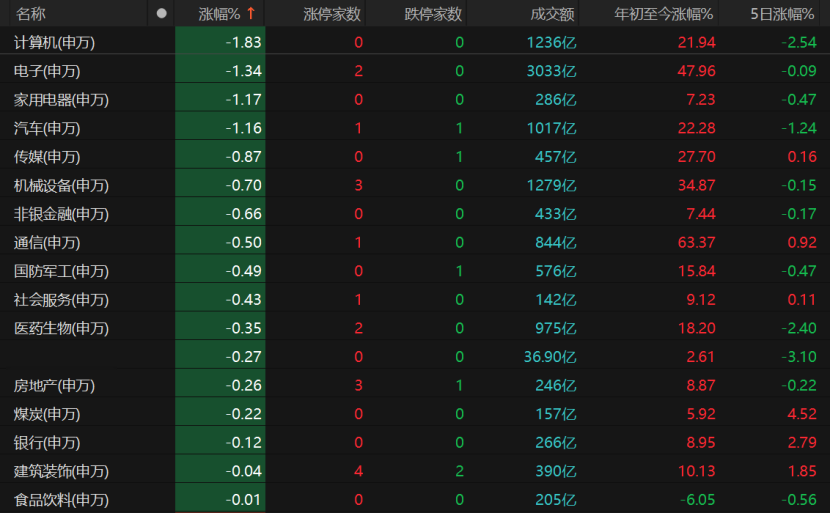Click turnover value 1279亿

point(551,185)
